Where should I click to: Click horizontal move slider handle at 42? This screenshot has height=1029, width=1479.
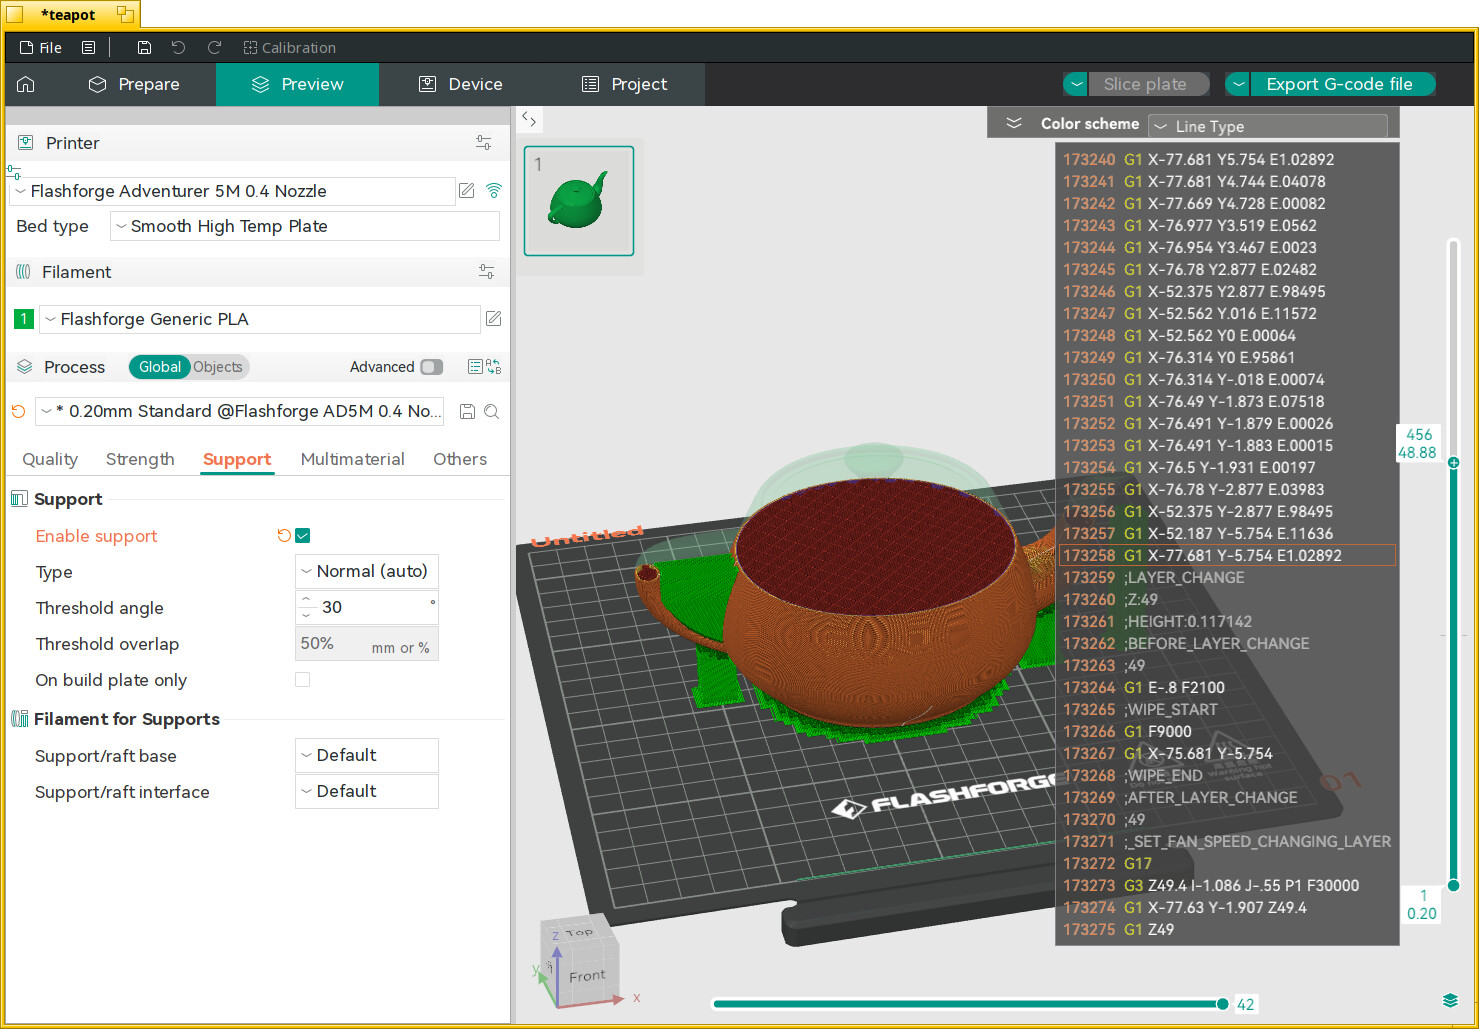(x=1222, y=1004)
